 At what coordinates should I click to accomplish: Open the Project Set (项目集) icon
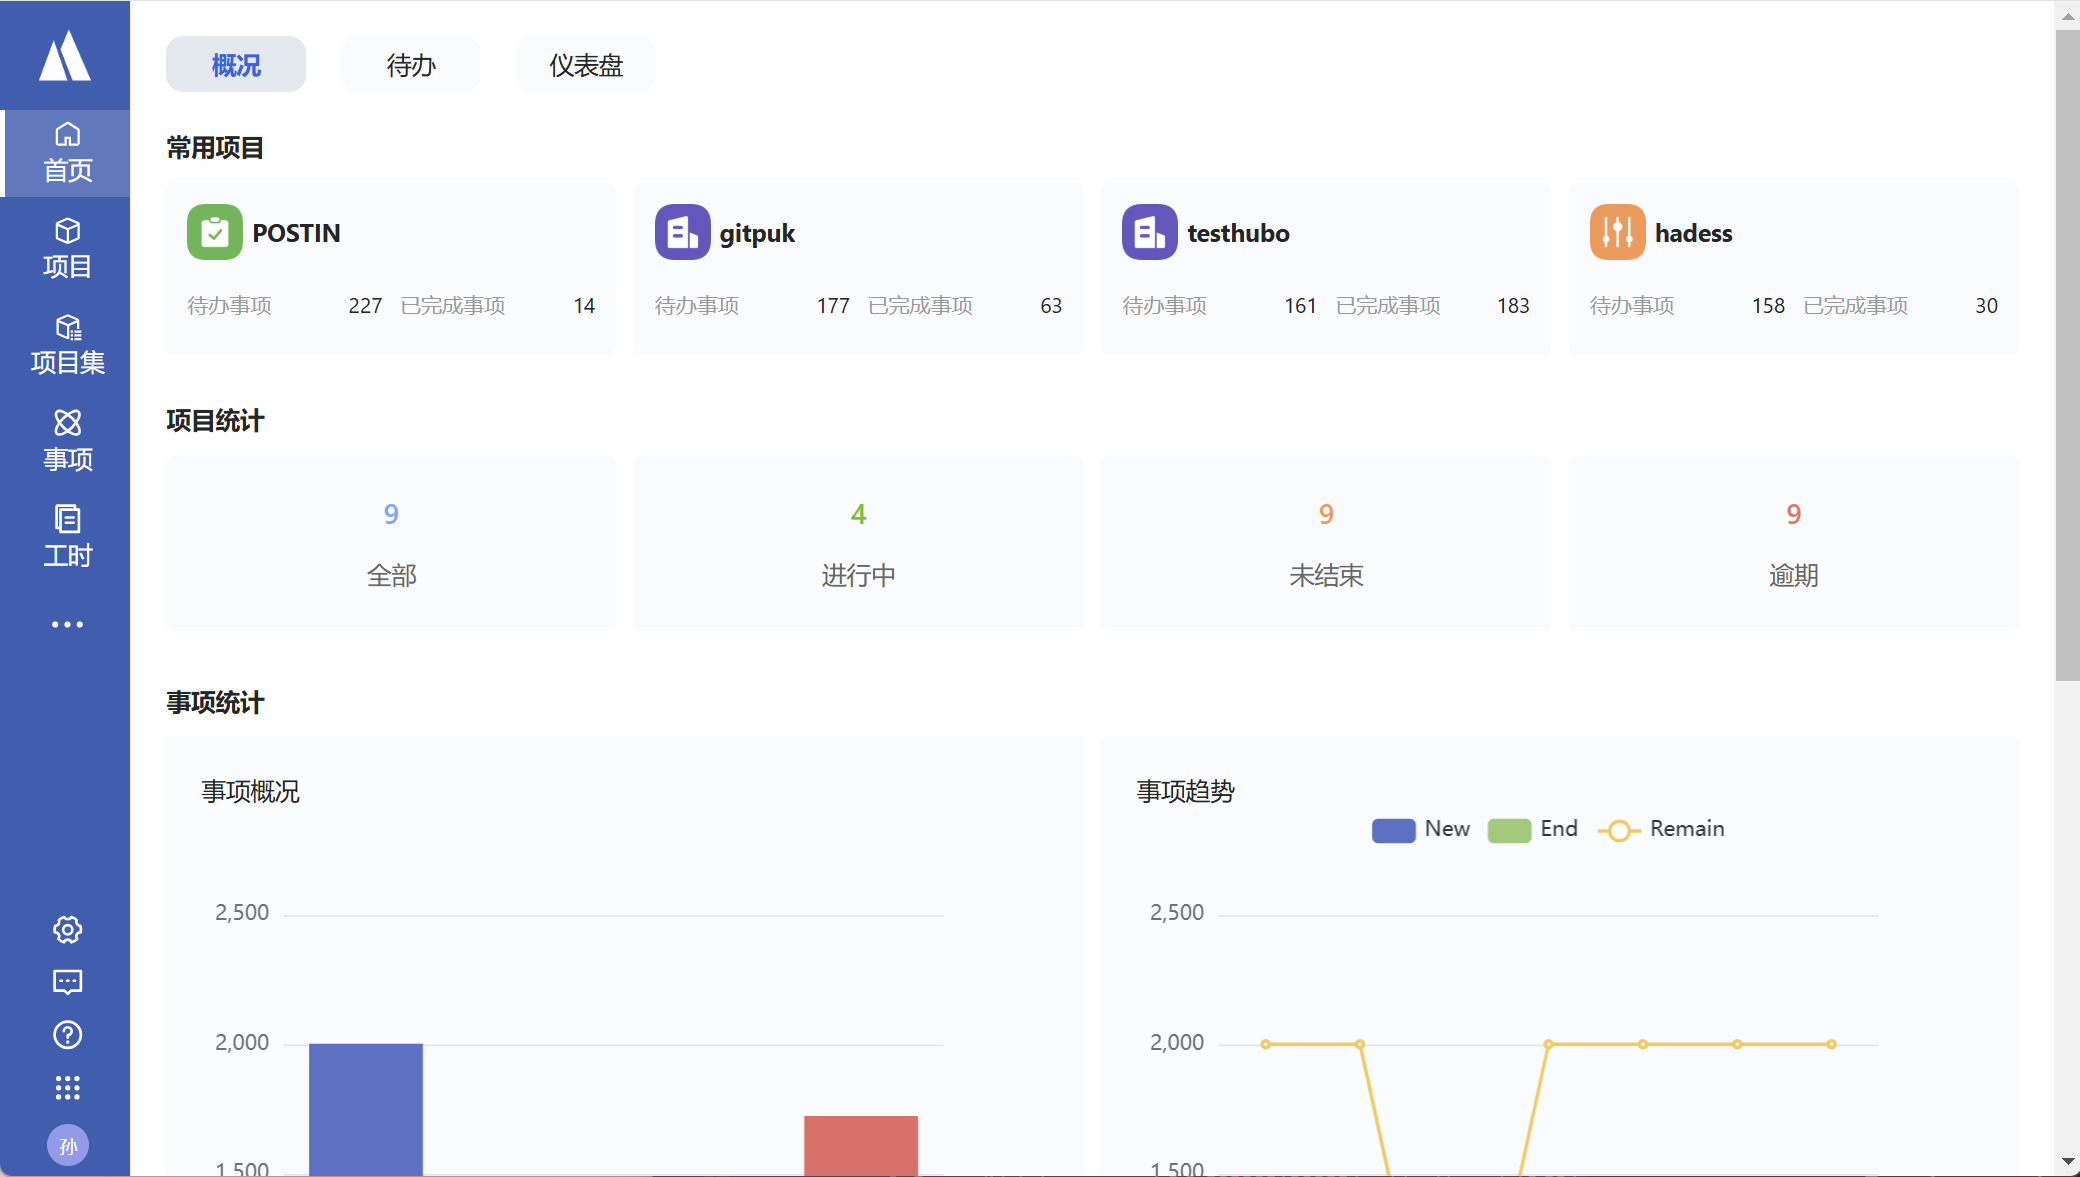(x=67, y=344)
